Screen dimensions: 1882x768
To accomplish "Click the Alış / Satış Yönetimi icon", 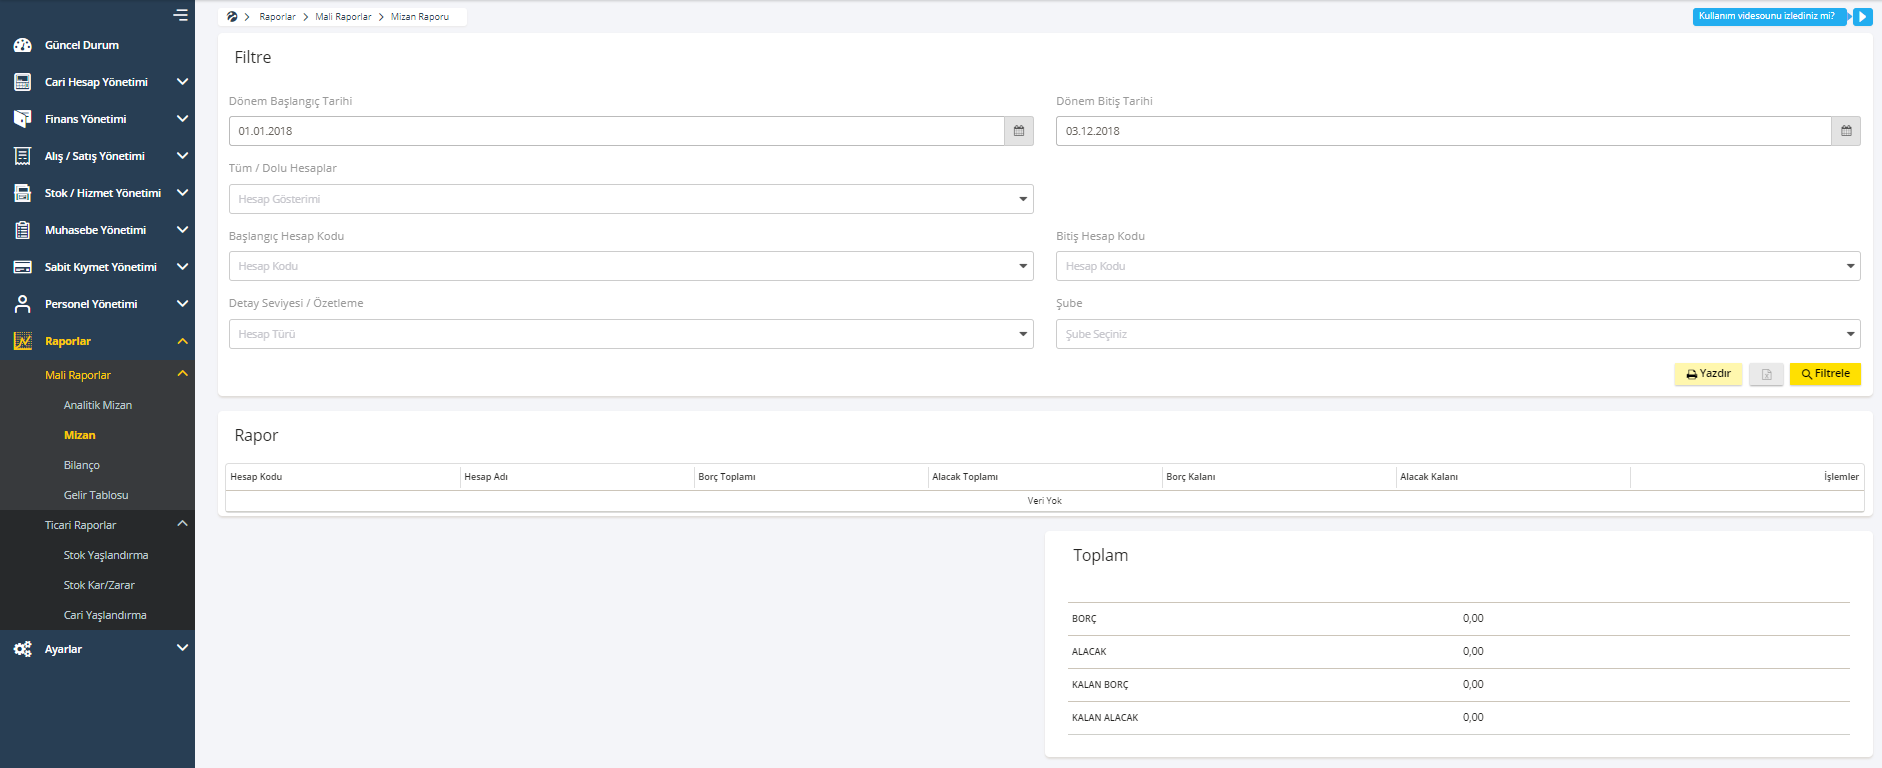I will pos(22,156).
